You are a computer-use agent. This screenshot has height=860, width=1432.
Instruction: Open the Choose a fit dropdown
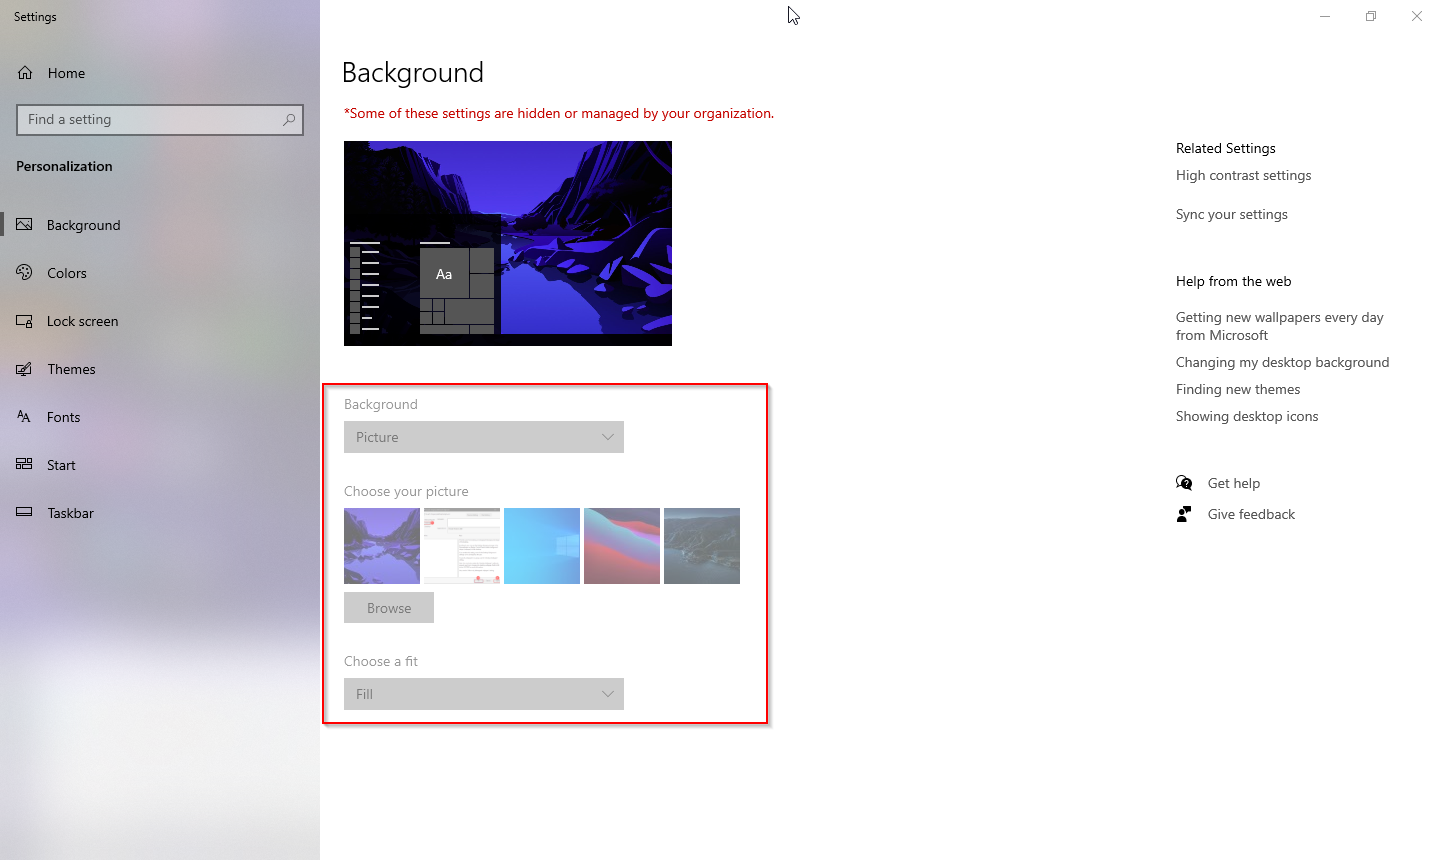(483, 693)
